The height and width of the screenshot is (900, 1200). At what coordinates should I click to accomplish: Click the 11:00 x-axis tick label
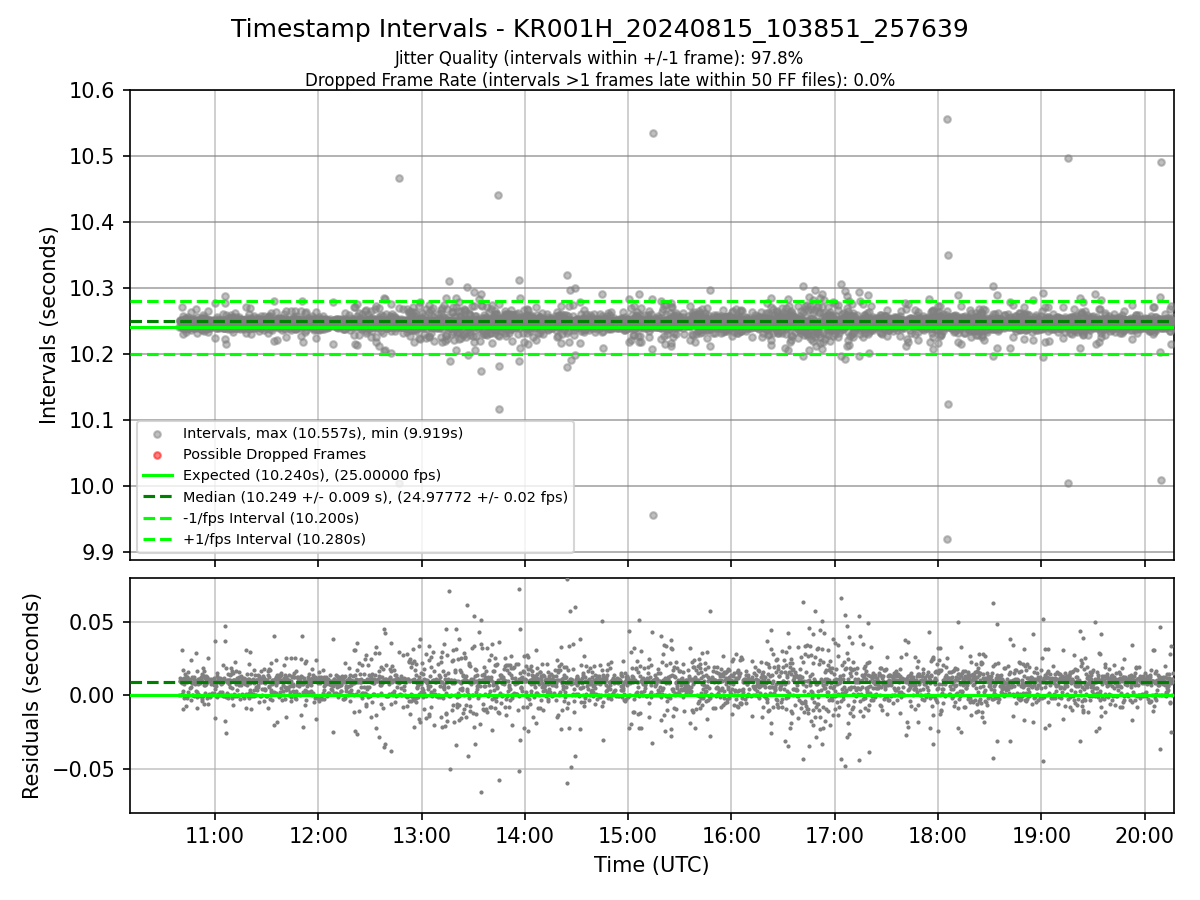pyautogui.click(x=215, y=835)
